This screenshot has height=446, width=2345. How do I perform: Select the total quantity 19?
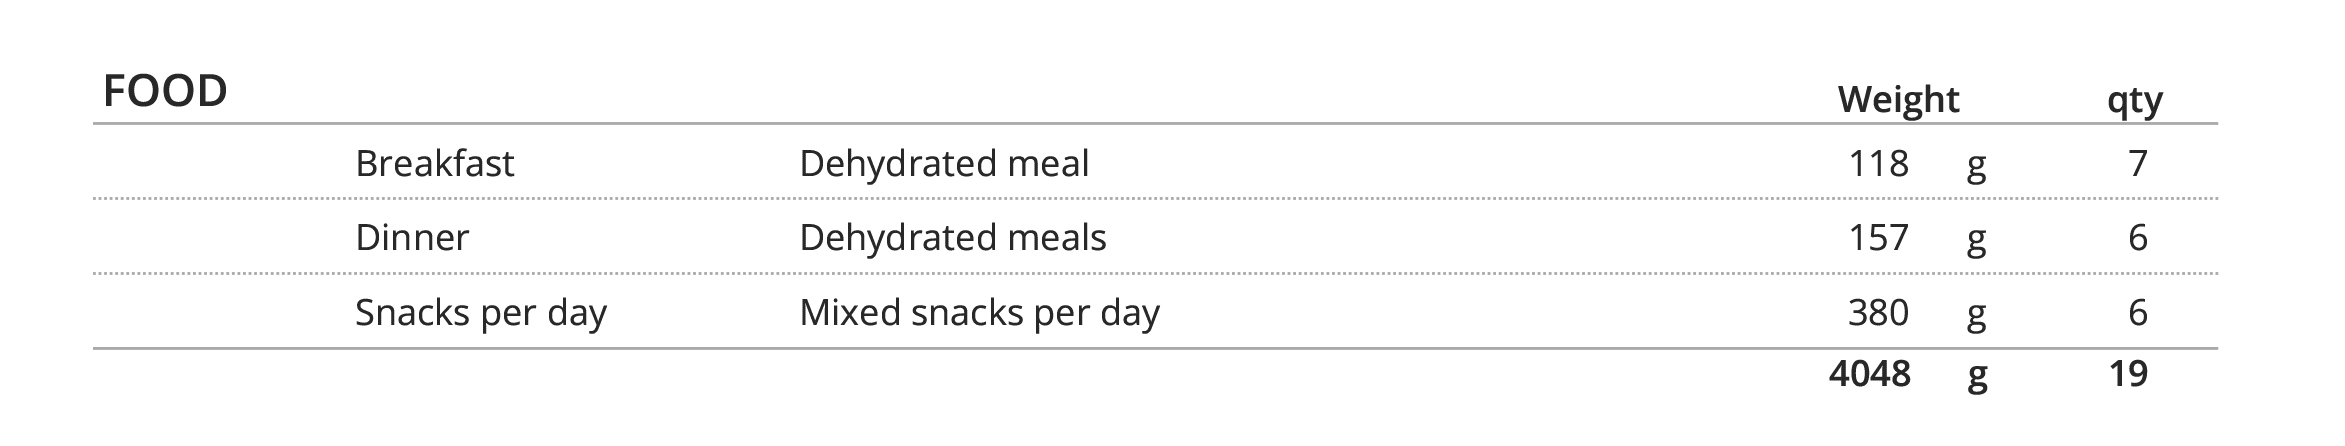[x=2128, y=374]
